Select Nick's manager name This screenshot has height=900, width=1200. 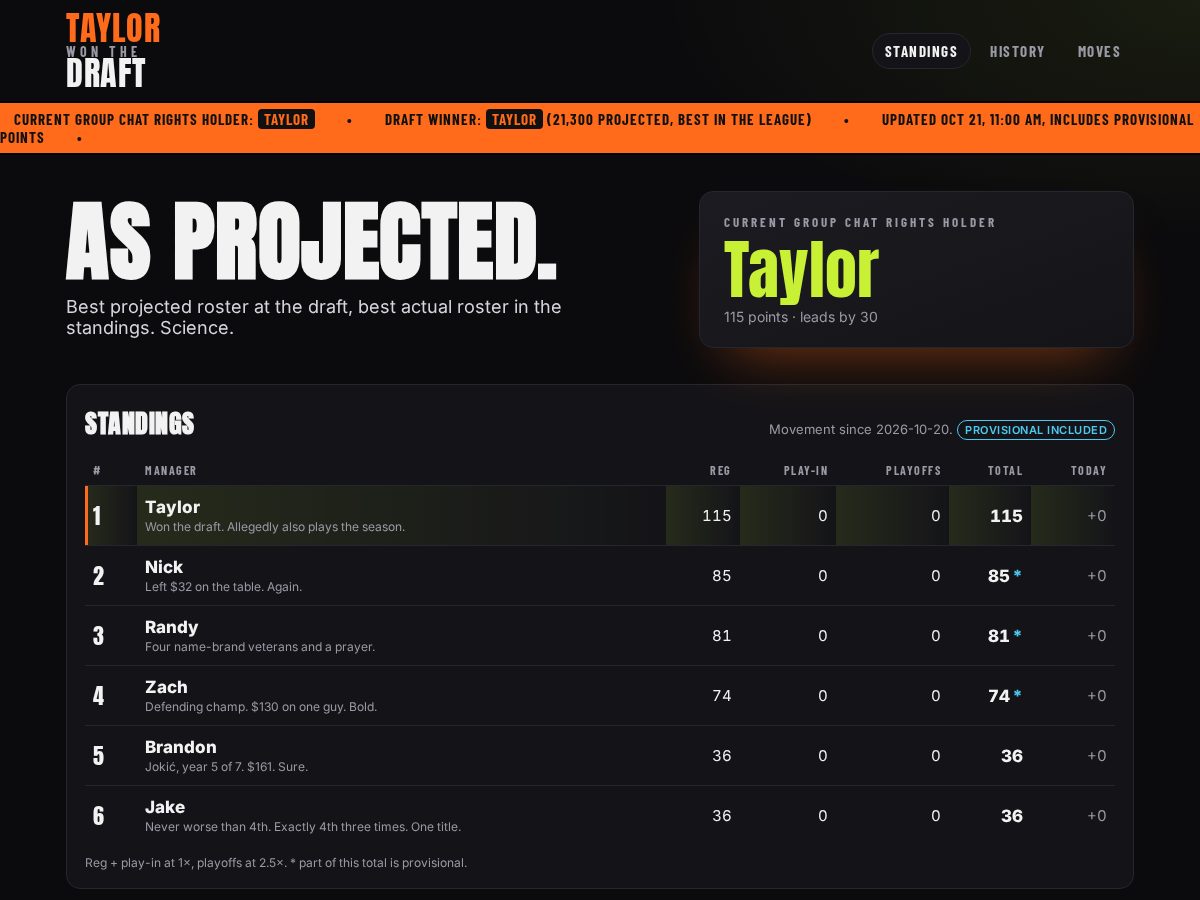point(164,567)
